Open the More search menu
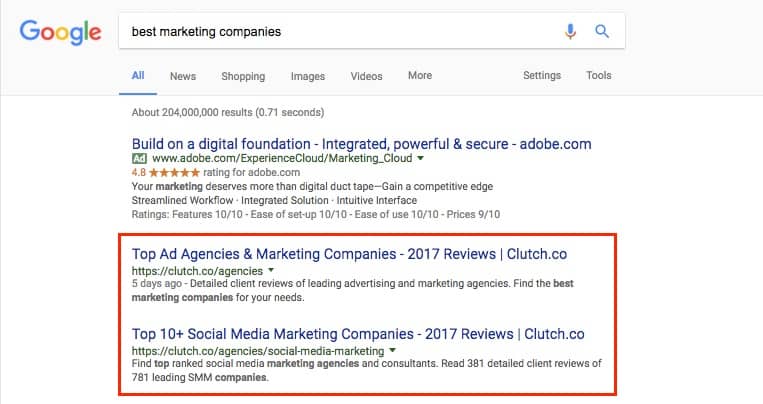763x404 pixels. tap(420, 75)
